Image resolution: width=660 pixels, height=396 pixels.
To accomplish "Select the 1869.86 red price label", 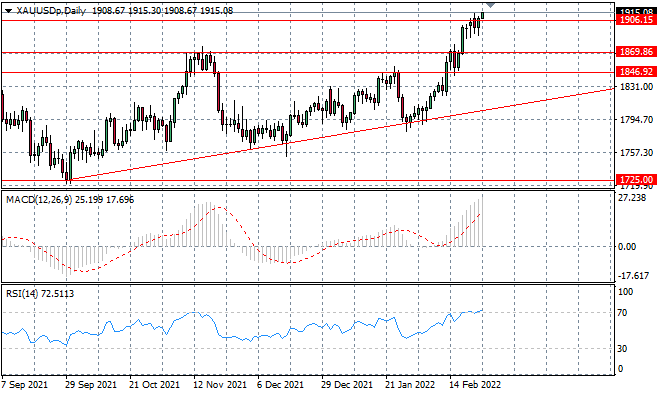I will coord(636,52).
